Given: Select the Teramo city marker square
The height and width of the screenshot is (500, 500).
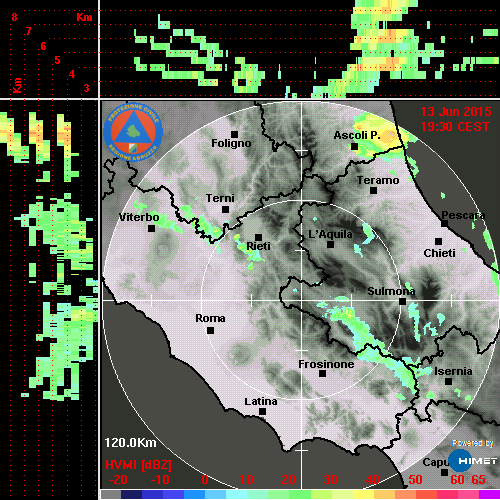Looking at the screenshot, I should pyautogui.click(x=373, y=190).
